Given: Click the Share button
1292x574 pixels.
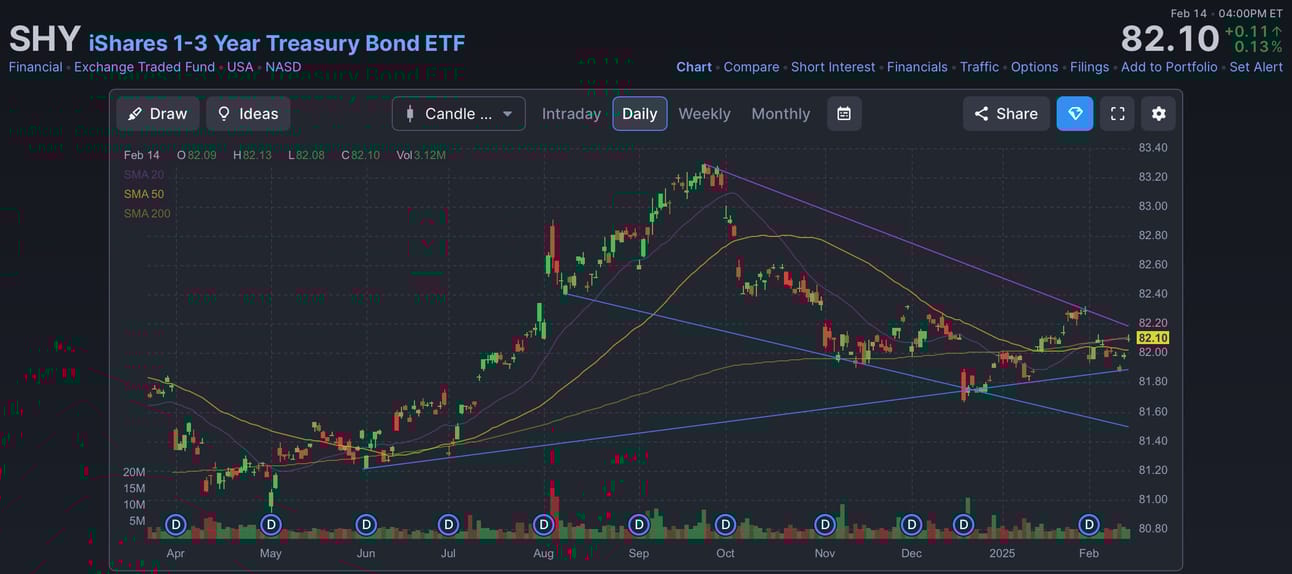Looking at the screenshot, I should [x=1006, y=114].
